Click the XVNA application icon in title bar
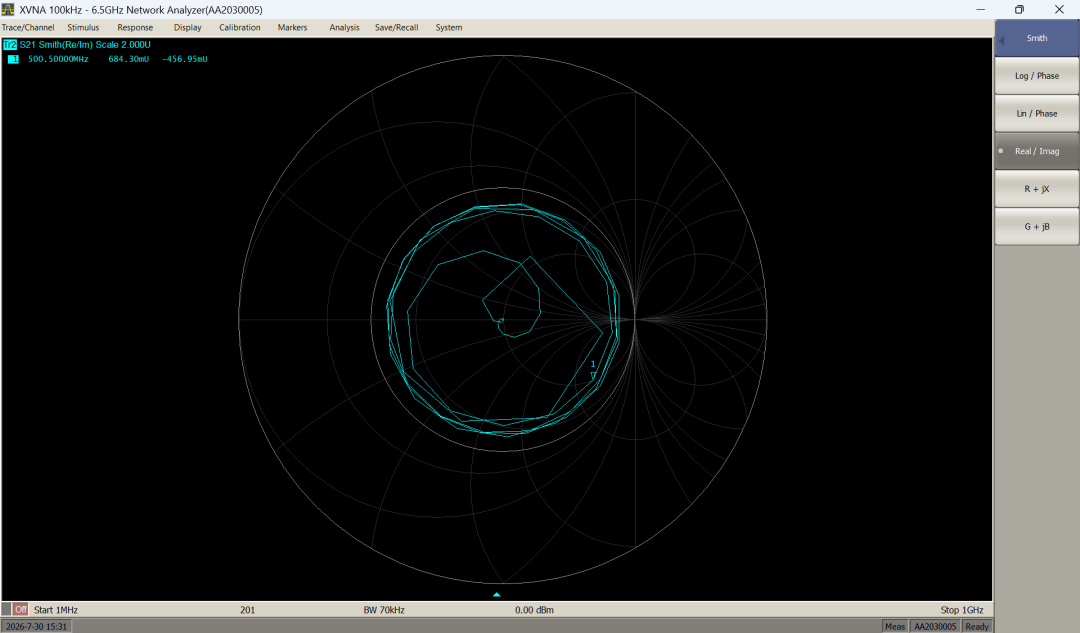The width and height of the screenshot is (1080, 633). pos(8,10)
